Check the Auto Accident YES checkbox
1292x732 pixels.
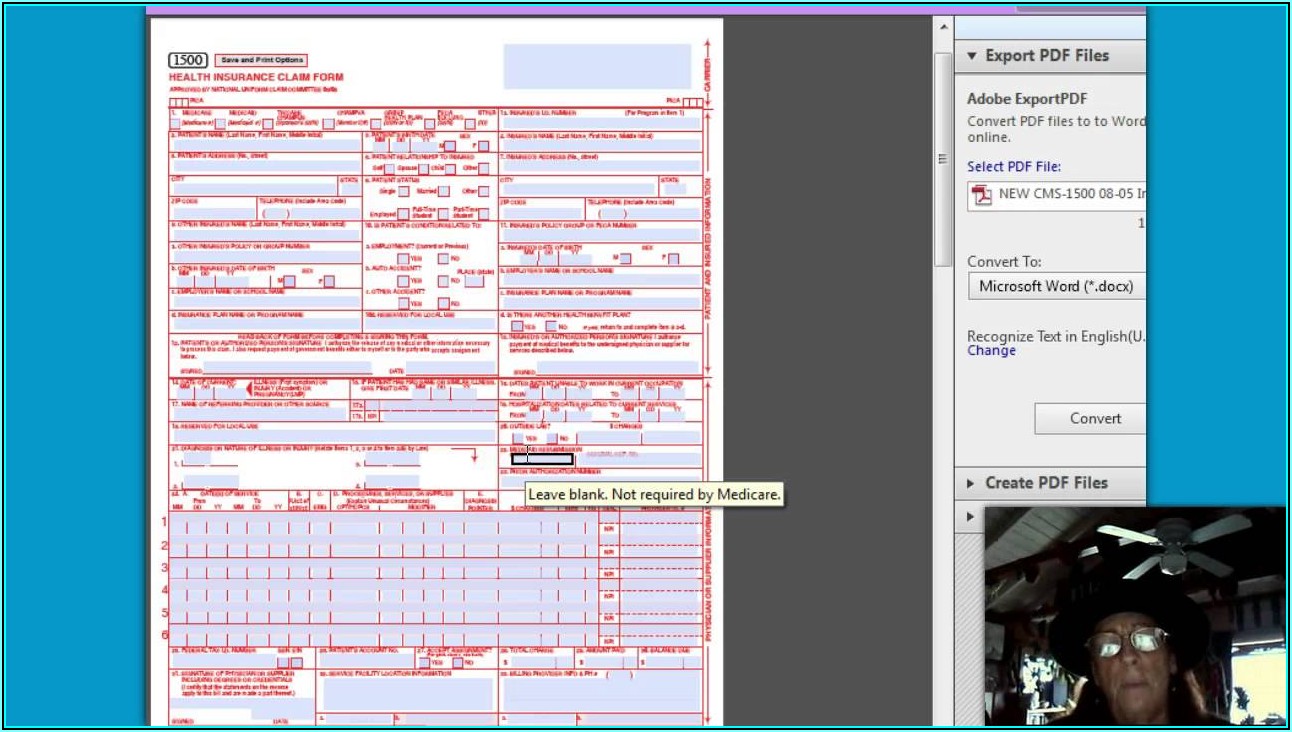pos(403,281)
